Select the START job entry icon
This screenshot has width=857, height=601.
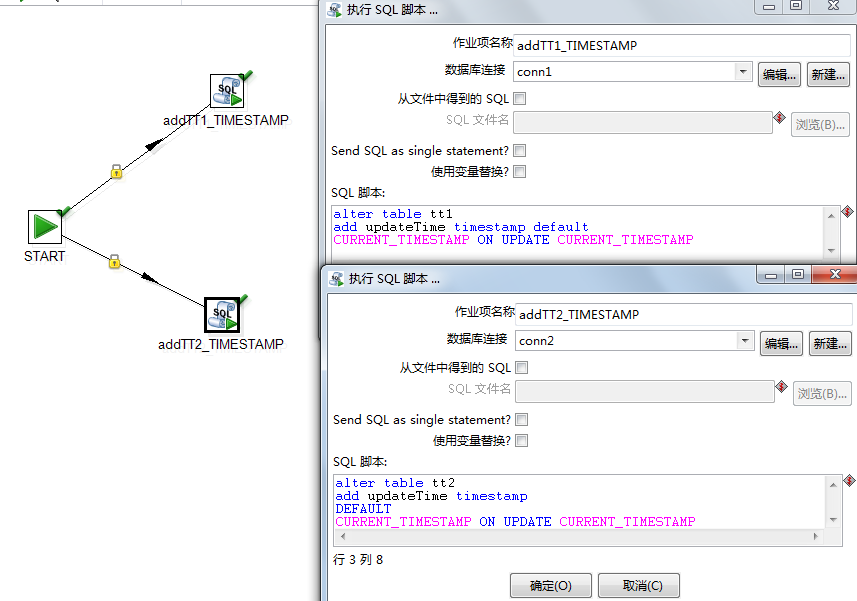click(x=45, y=227)
